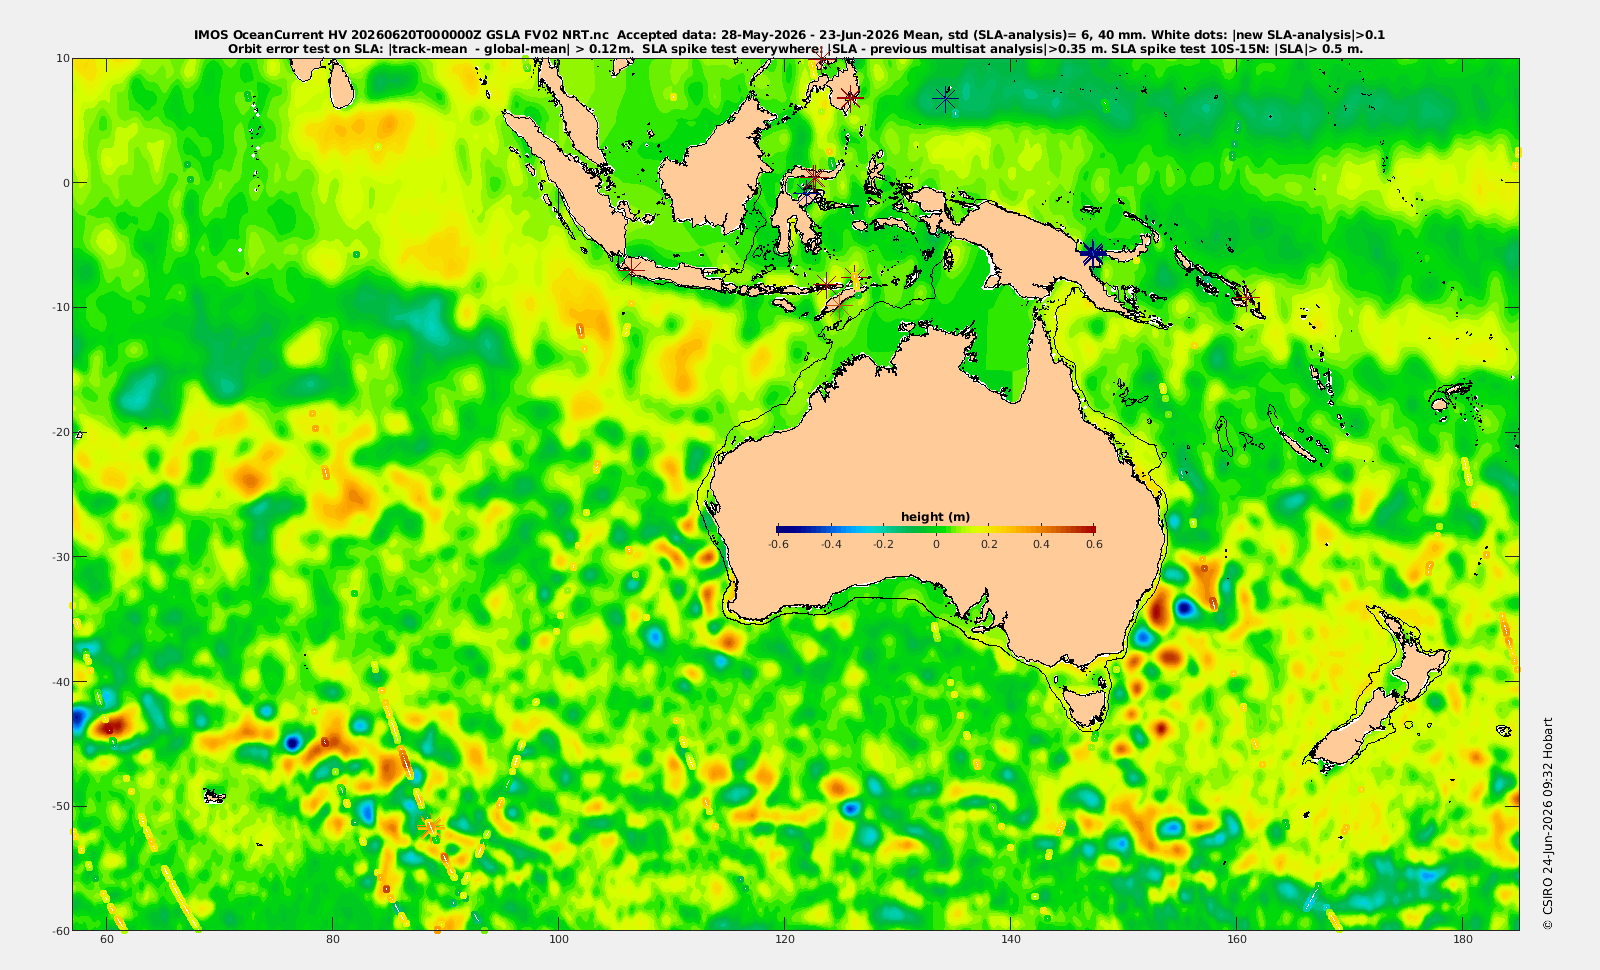Click the dark blue star marker on New Guinea's coast
Viewport: 1600px width, 970px height.
pos(1092,253)
